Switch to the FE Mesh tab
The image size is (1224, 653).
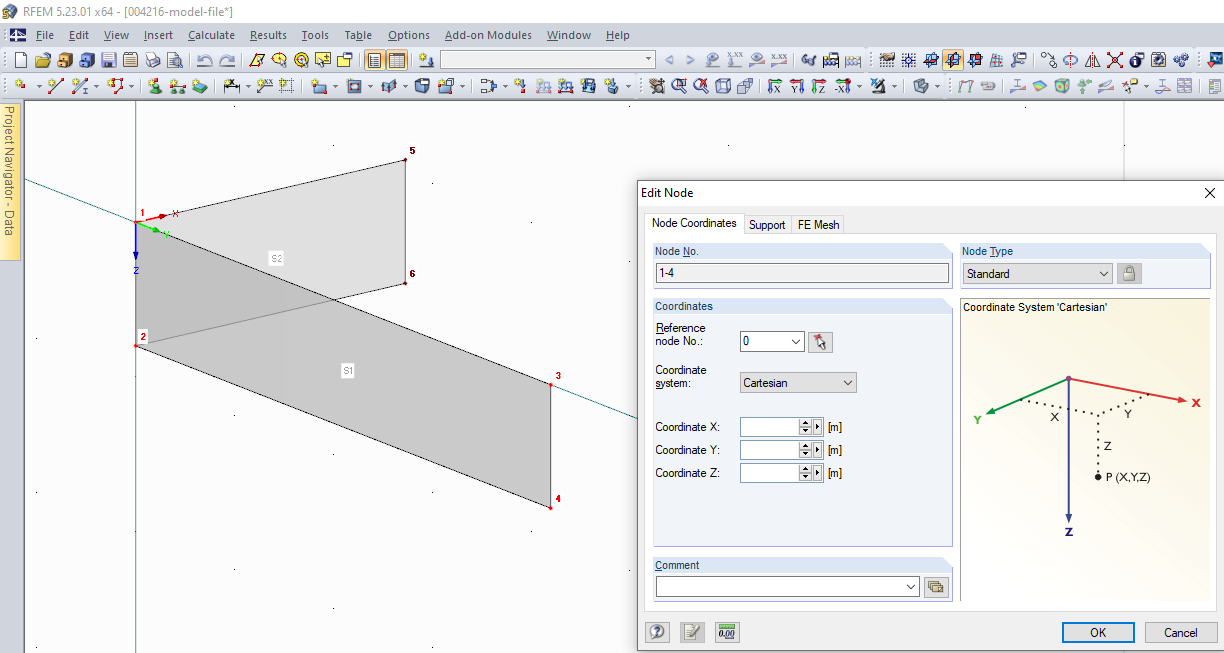tap(818, 225)
